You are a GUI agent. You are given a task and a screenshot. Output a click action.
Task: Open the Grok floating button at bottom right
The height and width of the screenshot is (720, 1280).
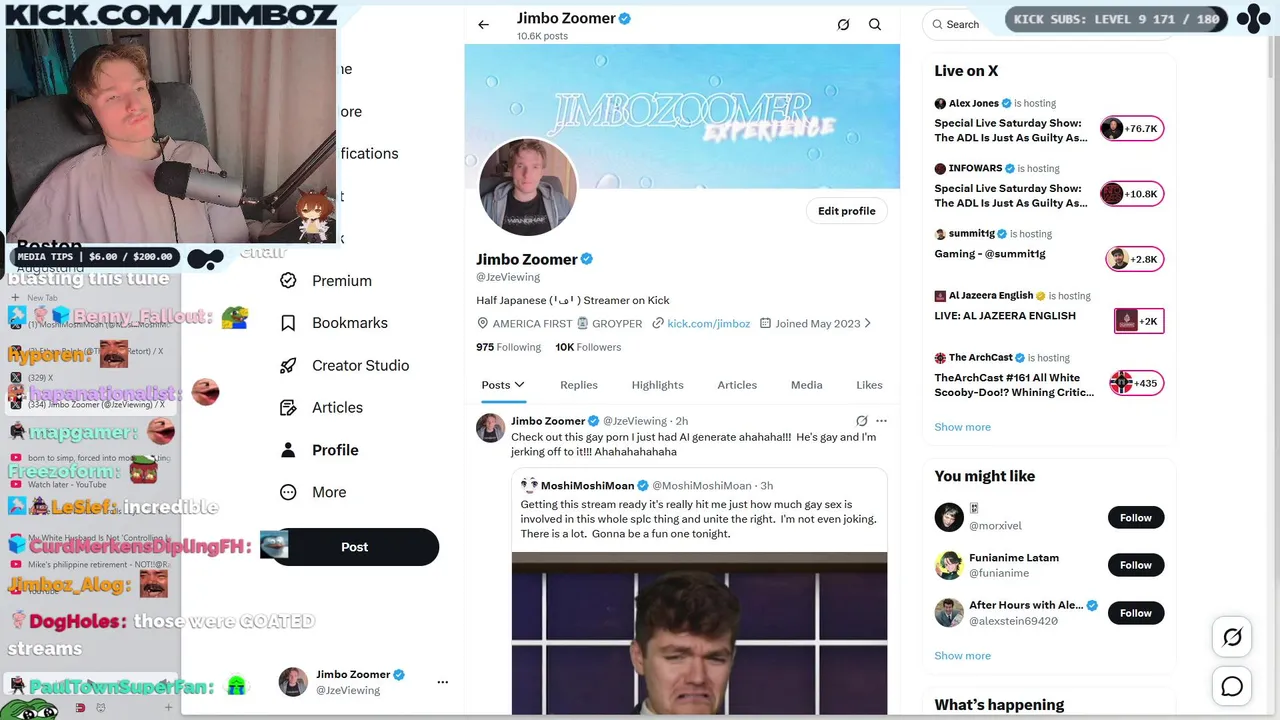click(1232, 637)
